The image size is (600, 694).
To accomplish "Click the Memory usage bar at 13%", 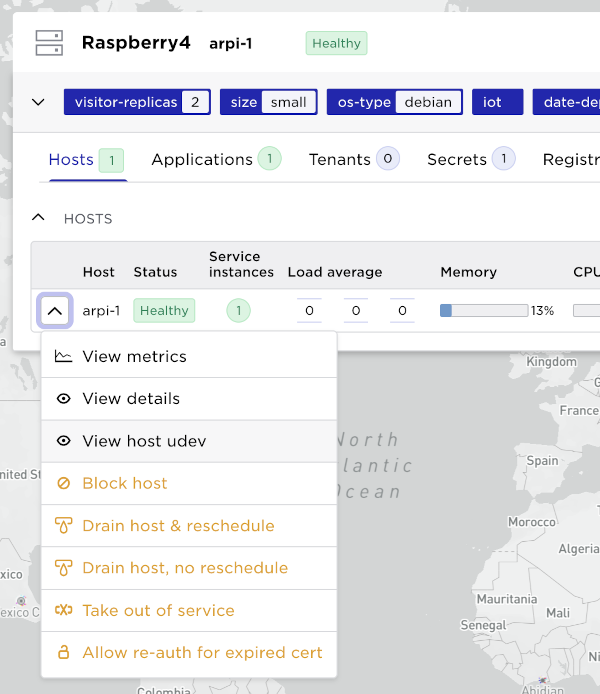I will point(484,311).
